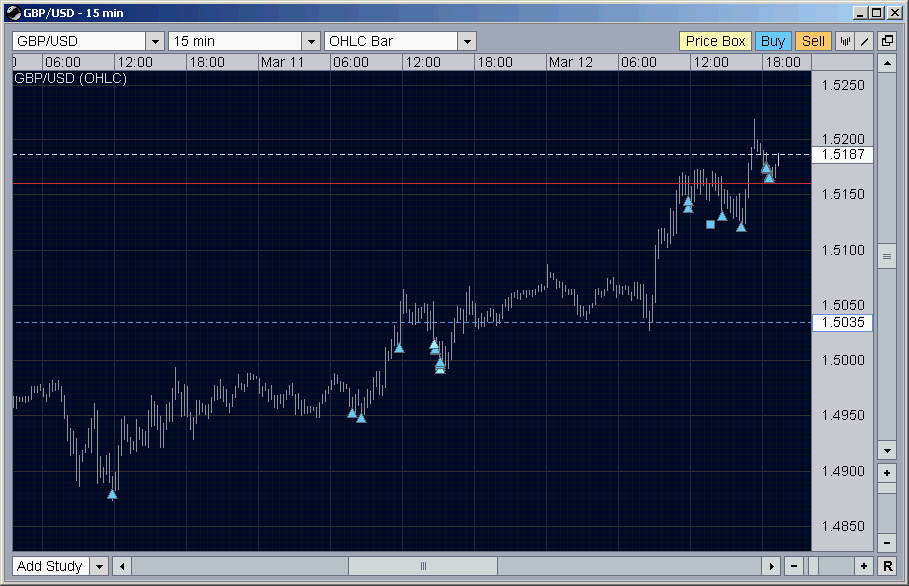Click the horizontal scrollbar thumb
Screen dimensions: 909x586
click(x=423, y=566)
